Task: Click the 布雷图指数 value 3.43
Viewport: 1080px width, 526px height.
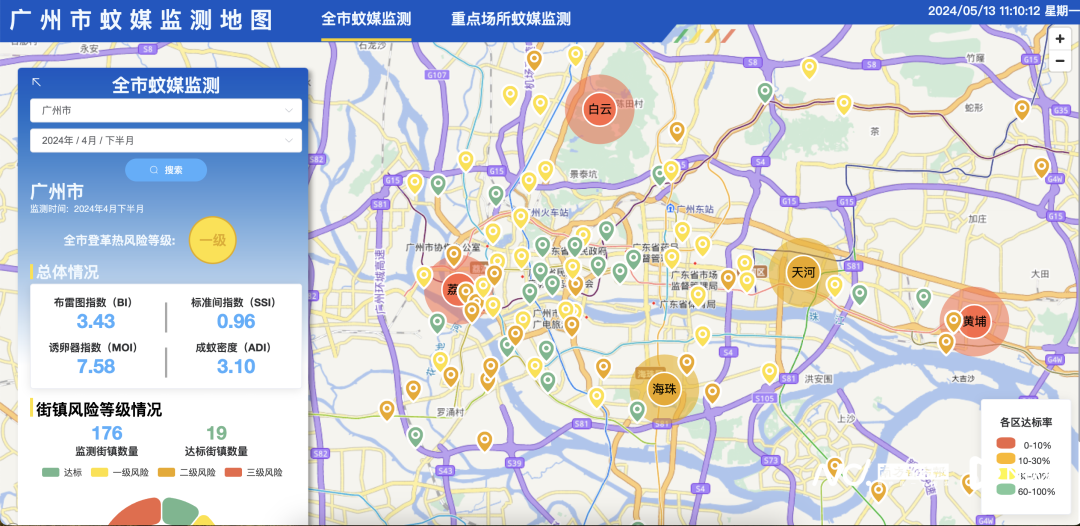Action: coord(96,321)
